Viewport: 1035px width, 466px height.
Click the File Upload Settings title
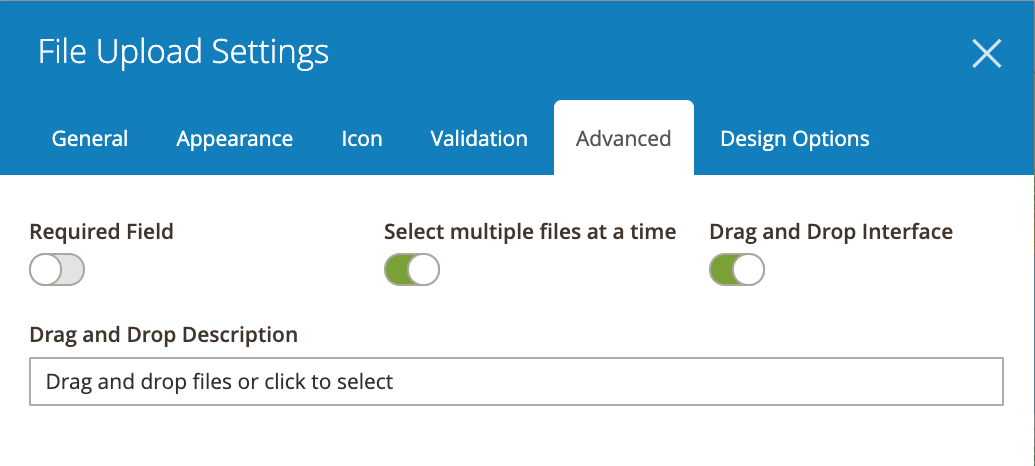click(x=184, y=52)
